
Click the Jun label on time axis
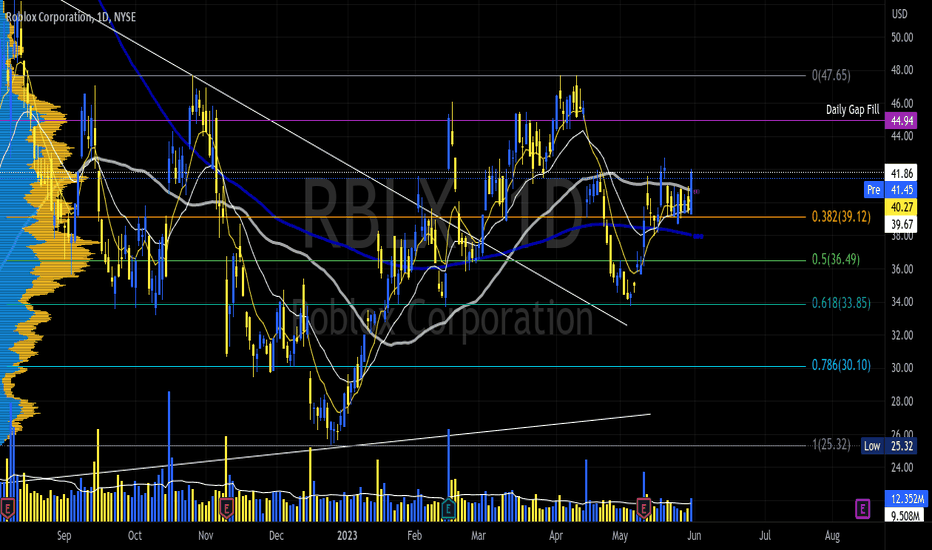click(x=694, y=536)
